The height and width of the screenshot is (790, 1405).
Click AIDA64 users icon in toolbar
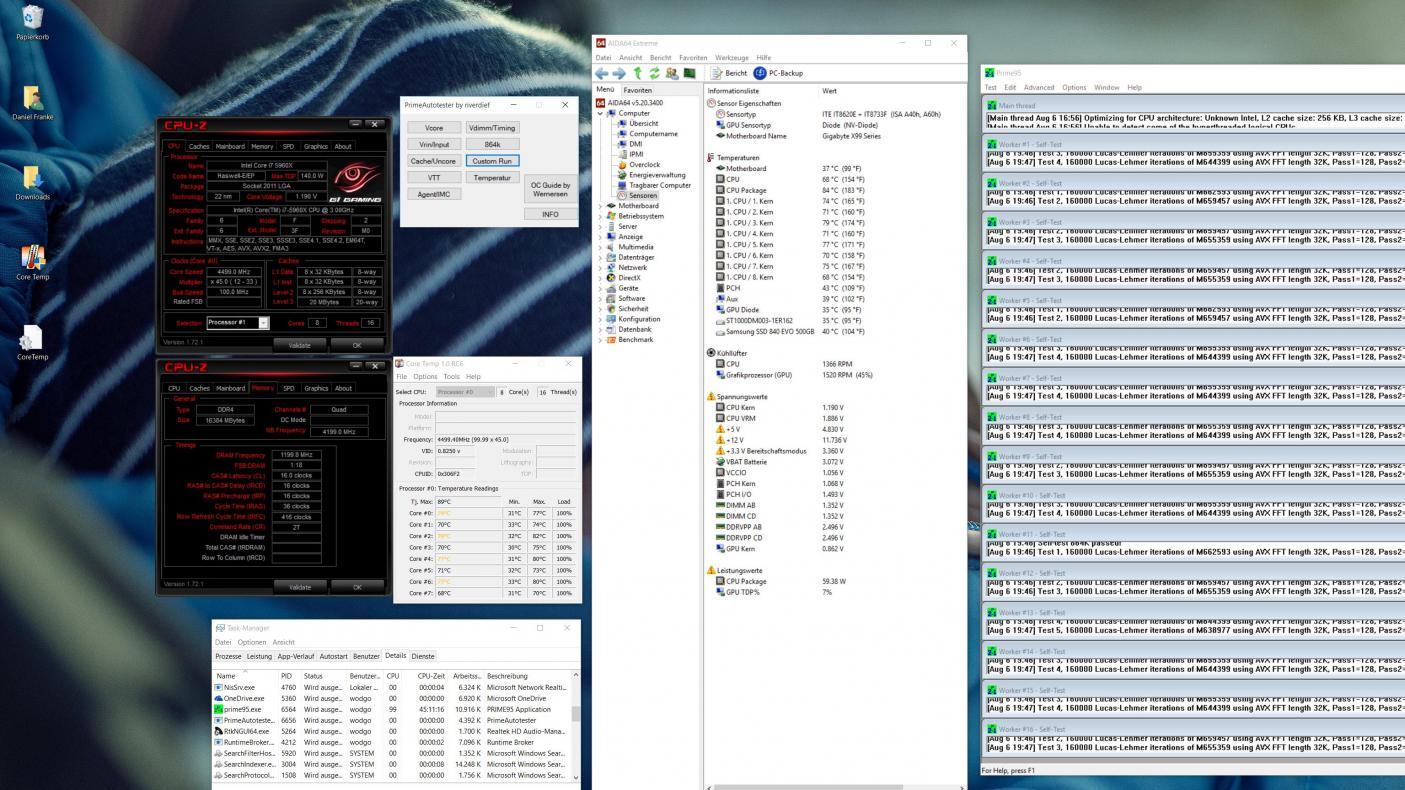pyautogui.click(x=672, y=73)
